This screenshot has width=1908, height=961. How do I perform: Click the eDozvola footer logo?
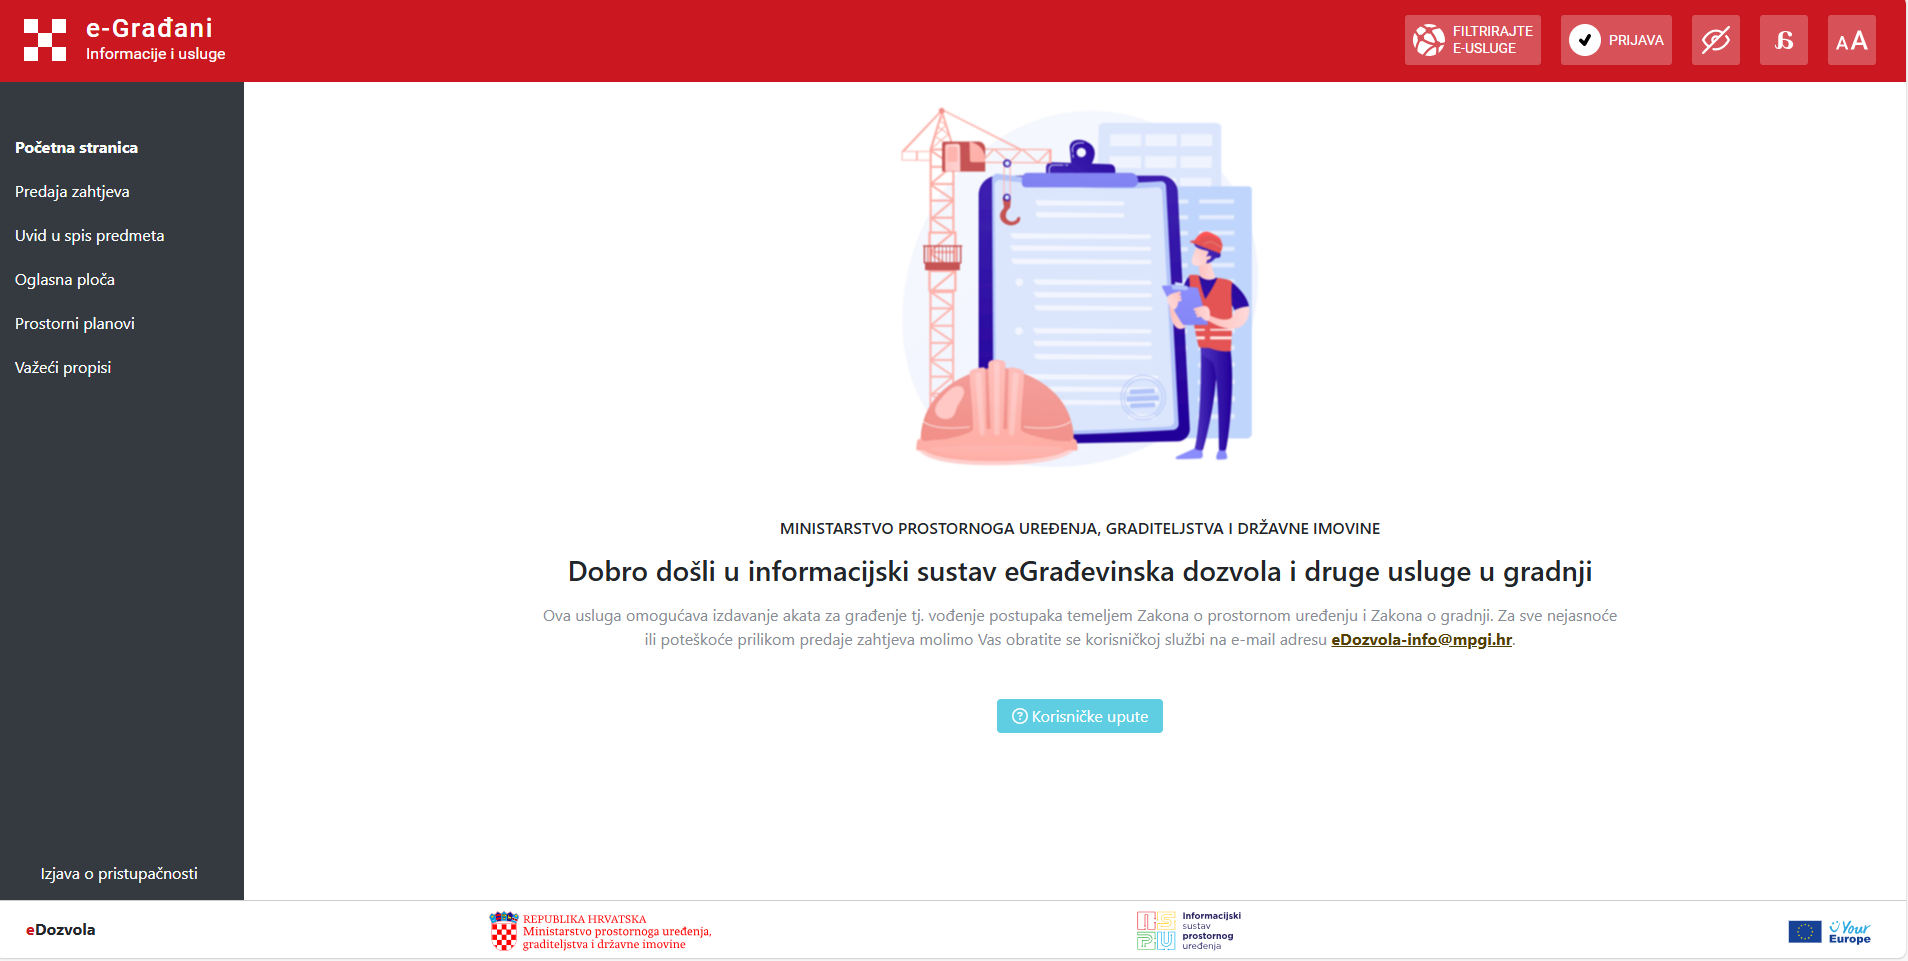coord(61,930)
